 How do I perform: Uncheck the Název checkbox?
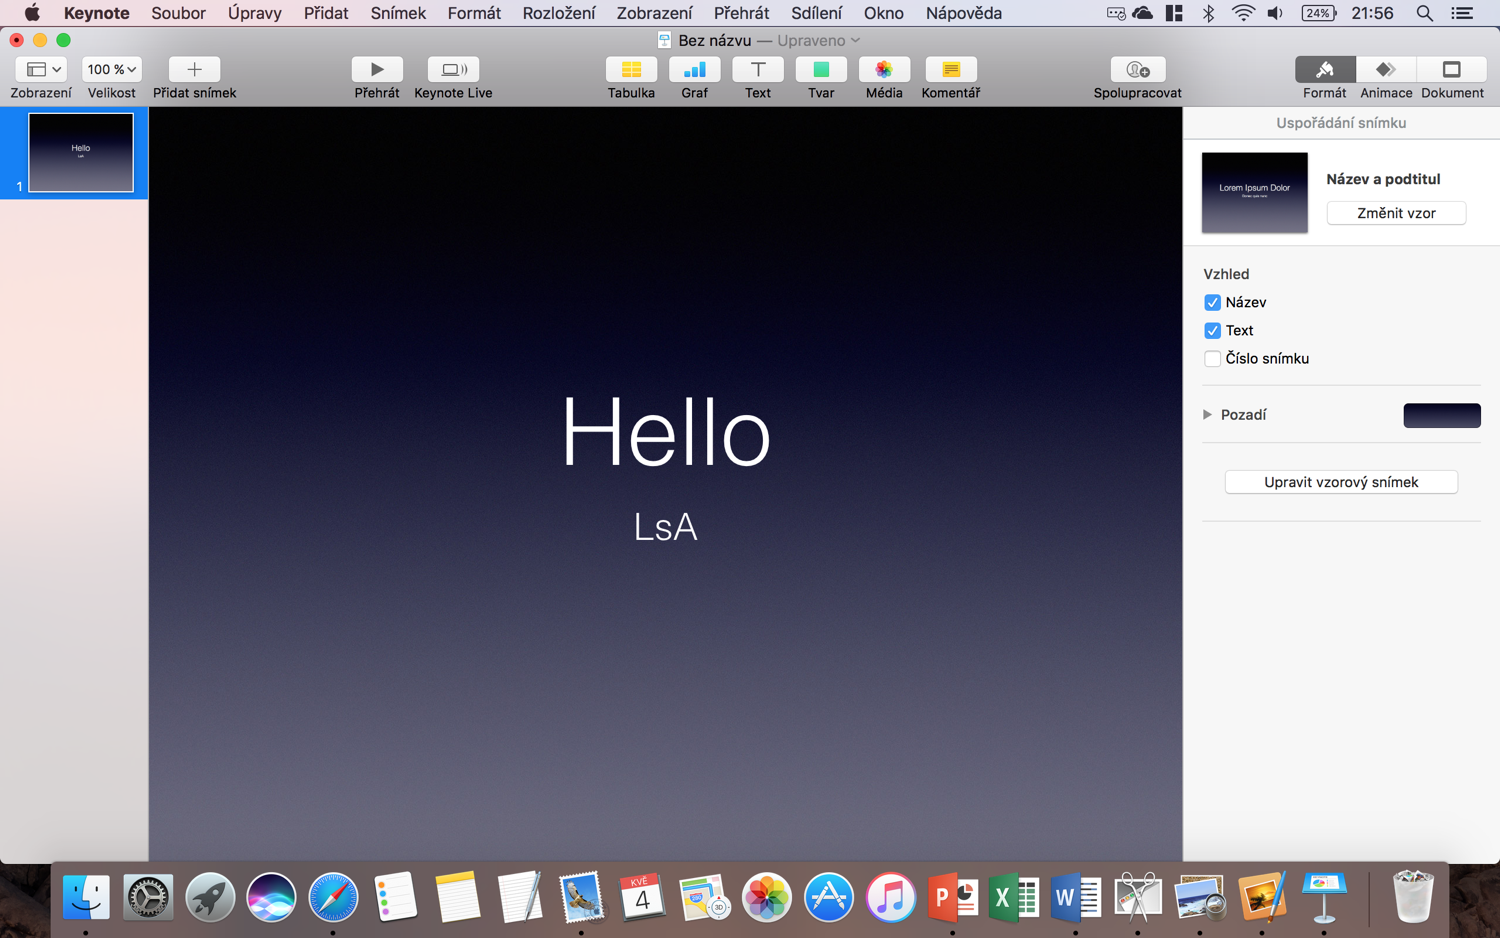1212,303
